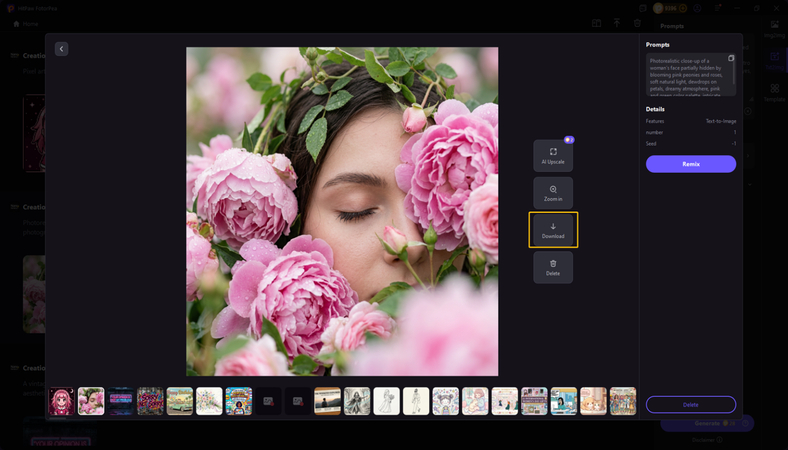The width and height of the screenshot is (788, 450).
Task: Click the main peony portrait preview image
Action: [x=342, y=211]
